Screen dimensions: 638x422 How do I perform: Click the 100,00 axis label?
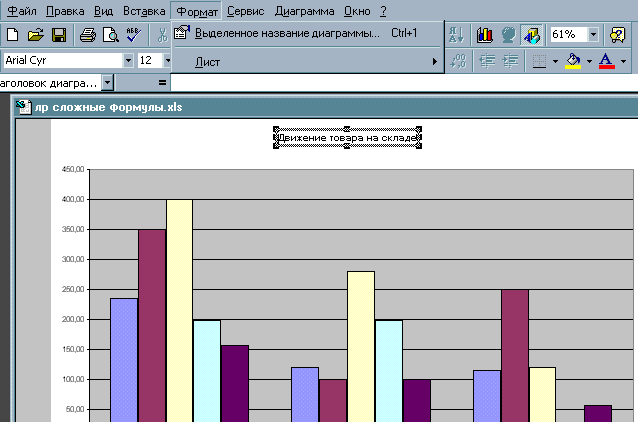[x=73, y=379]
